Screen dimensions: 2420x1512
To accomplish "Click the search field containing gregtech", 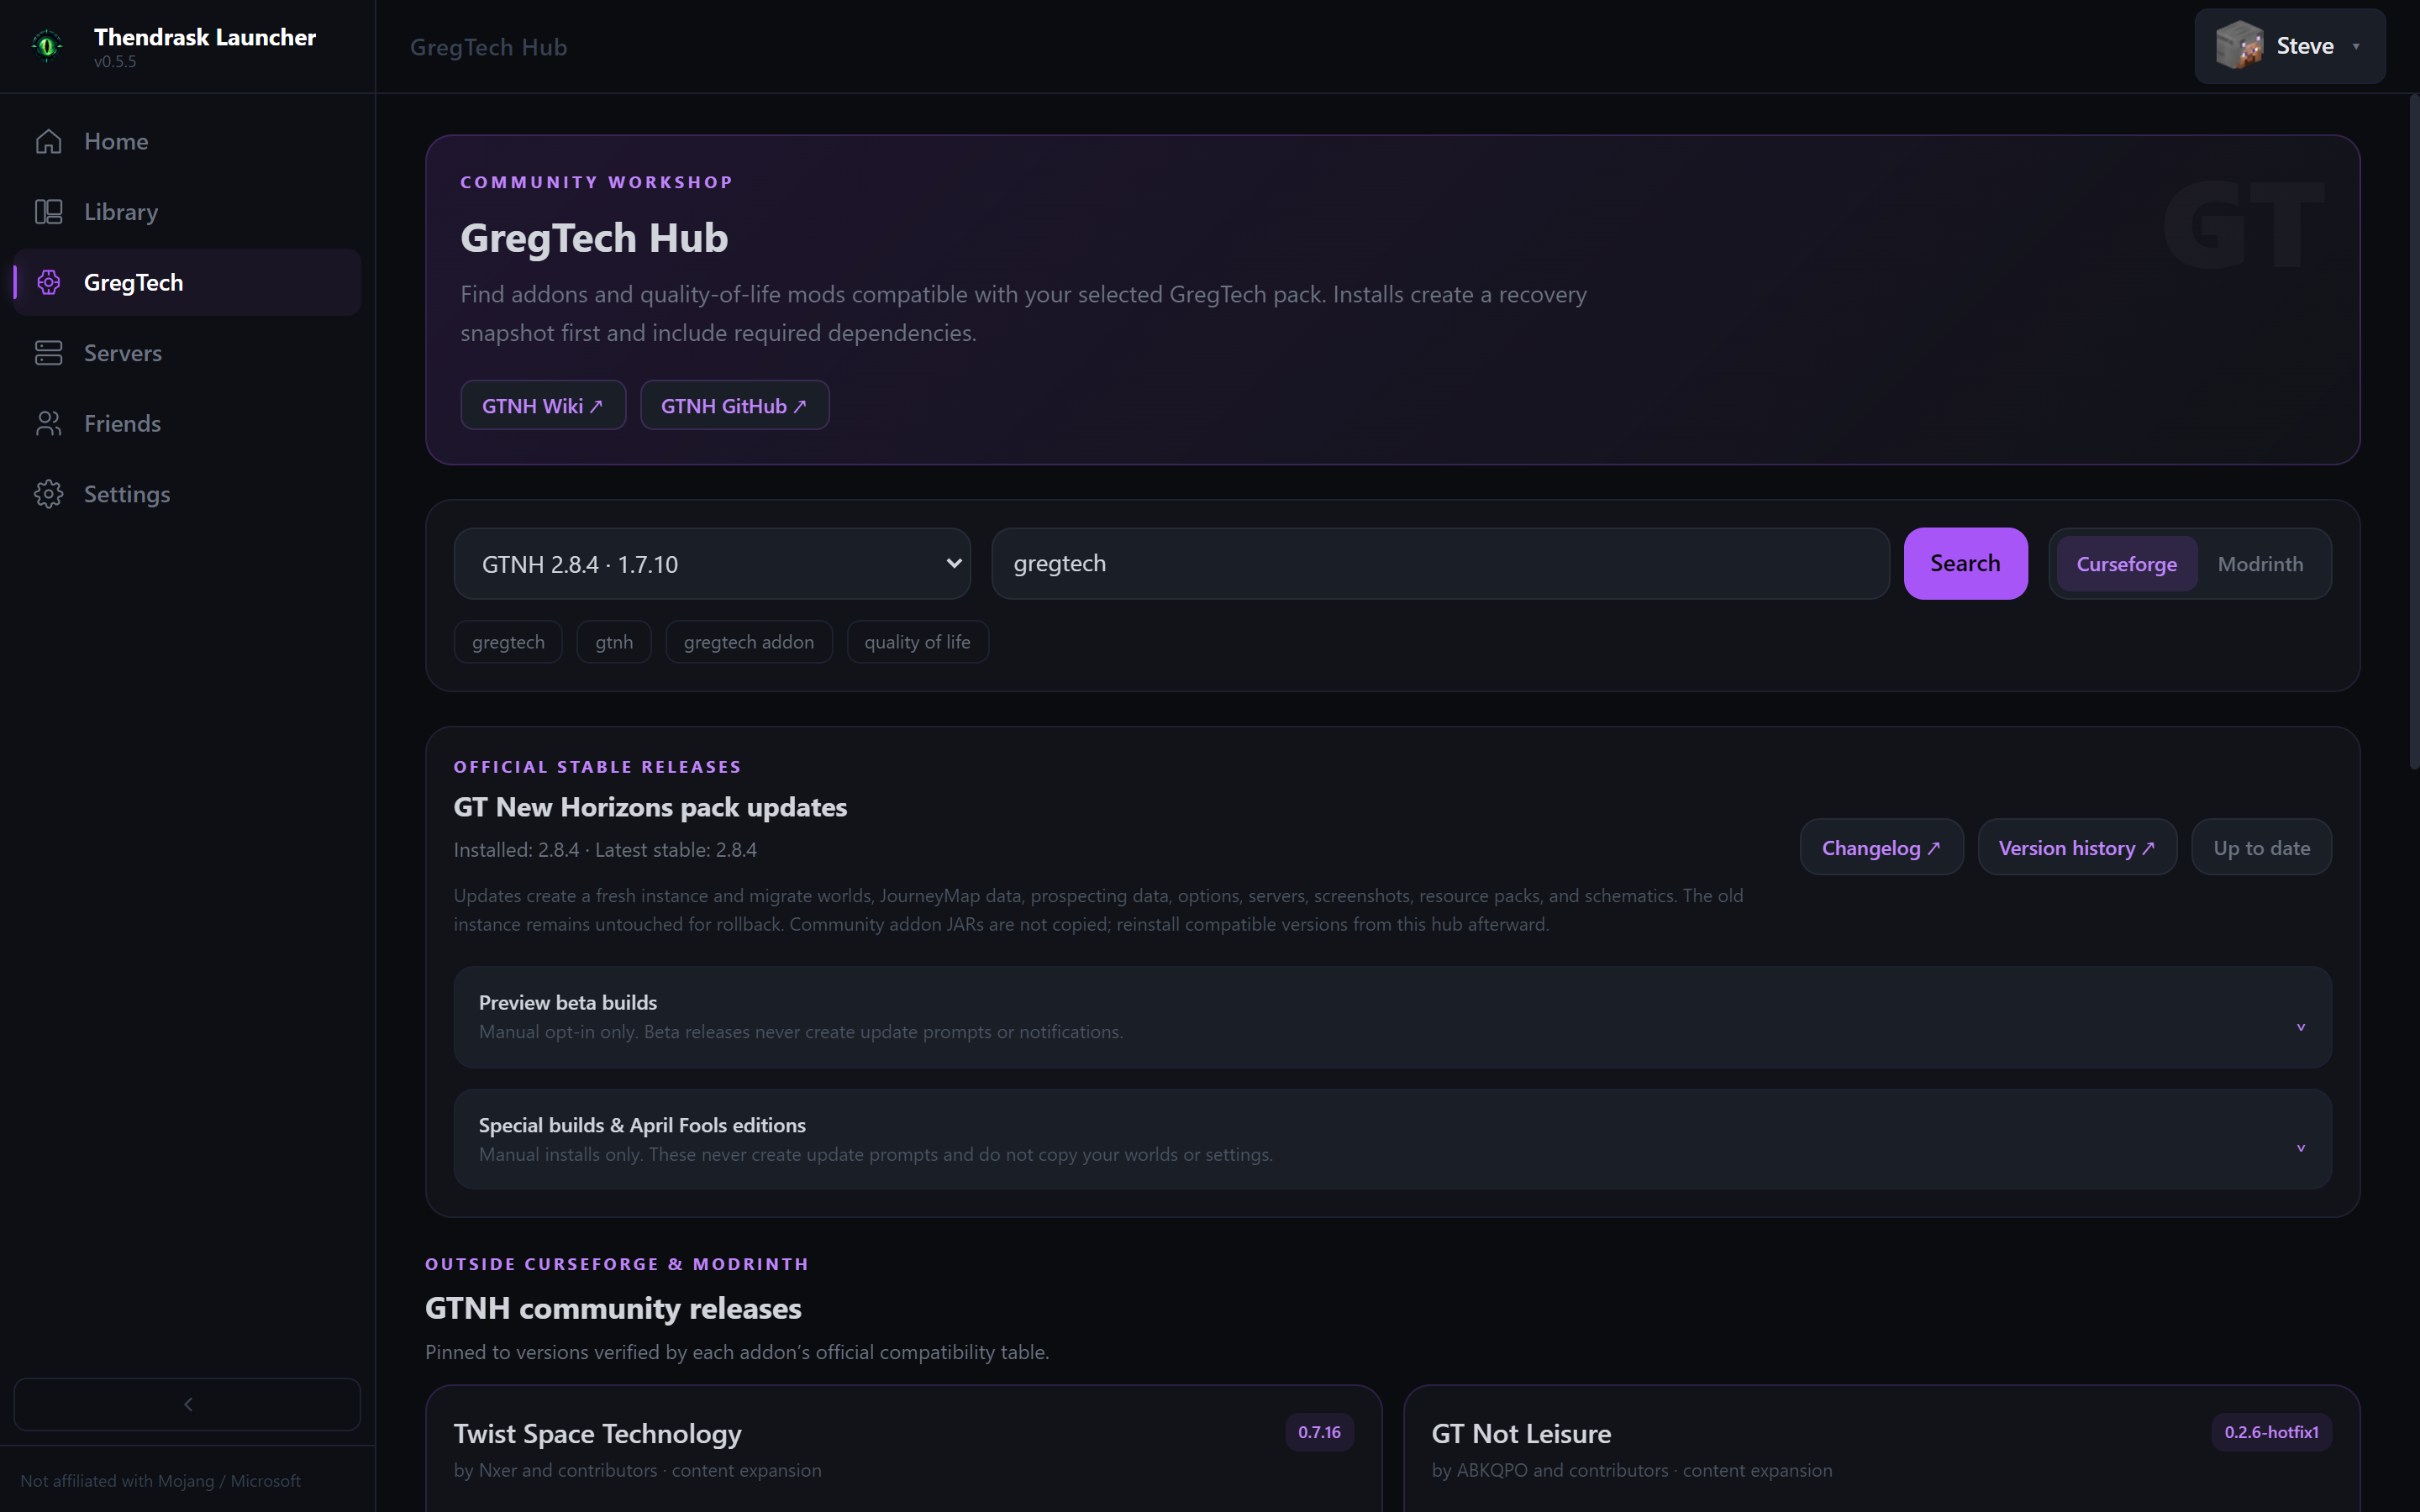I will (x=1440, y=564).
